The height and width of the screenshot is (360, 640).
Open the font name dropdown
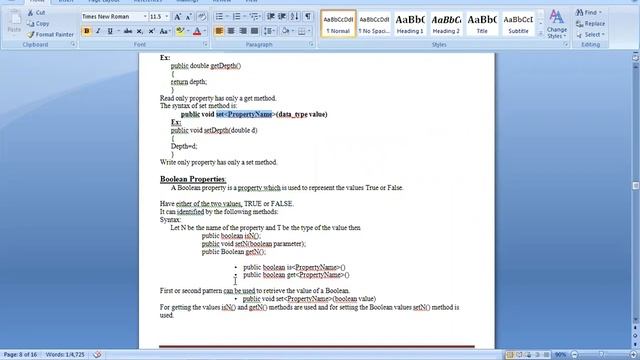145,17
